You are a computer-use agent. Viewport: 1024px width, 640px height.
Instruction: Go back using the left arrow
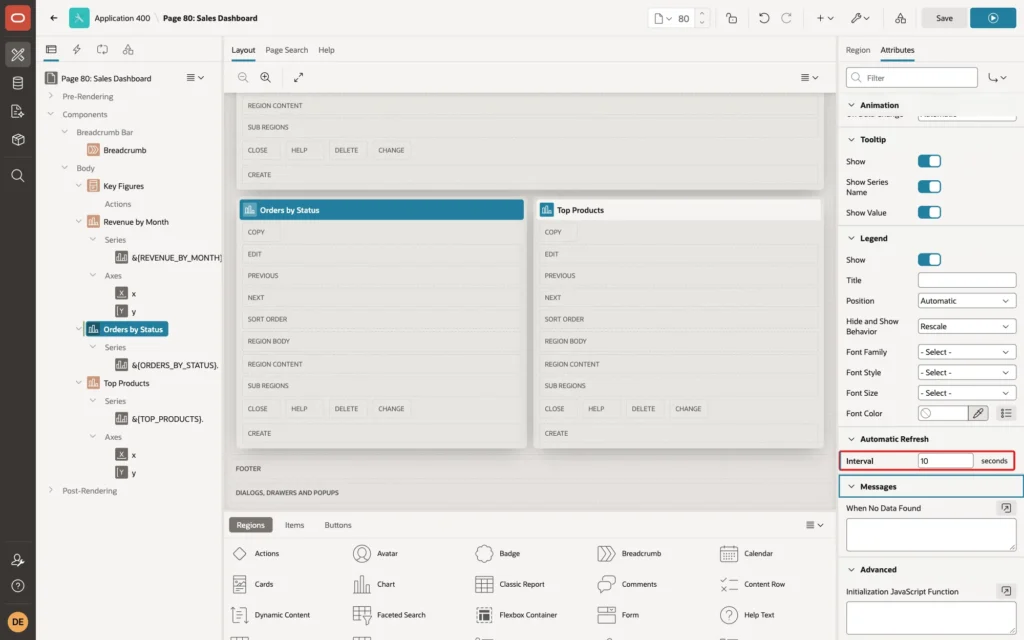coord(54,18)
